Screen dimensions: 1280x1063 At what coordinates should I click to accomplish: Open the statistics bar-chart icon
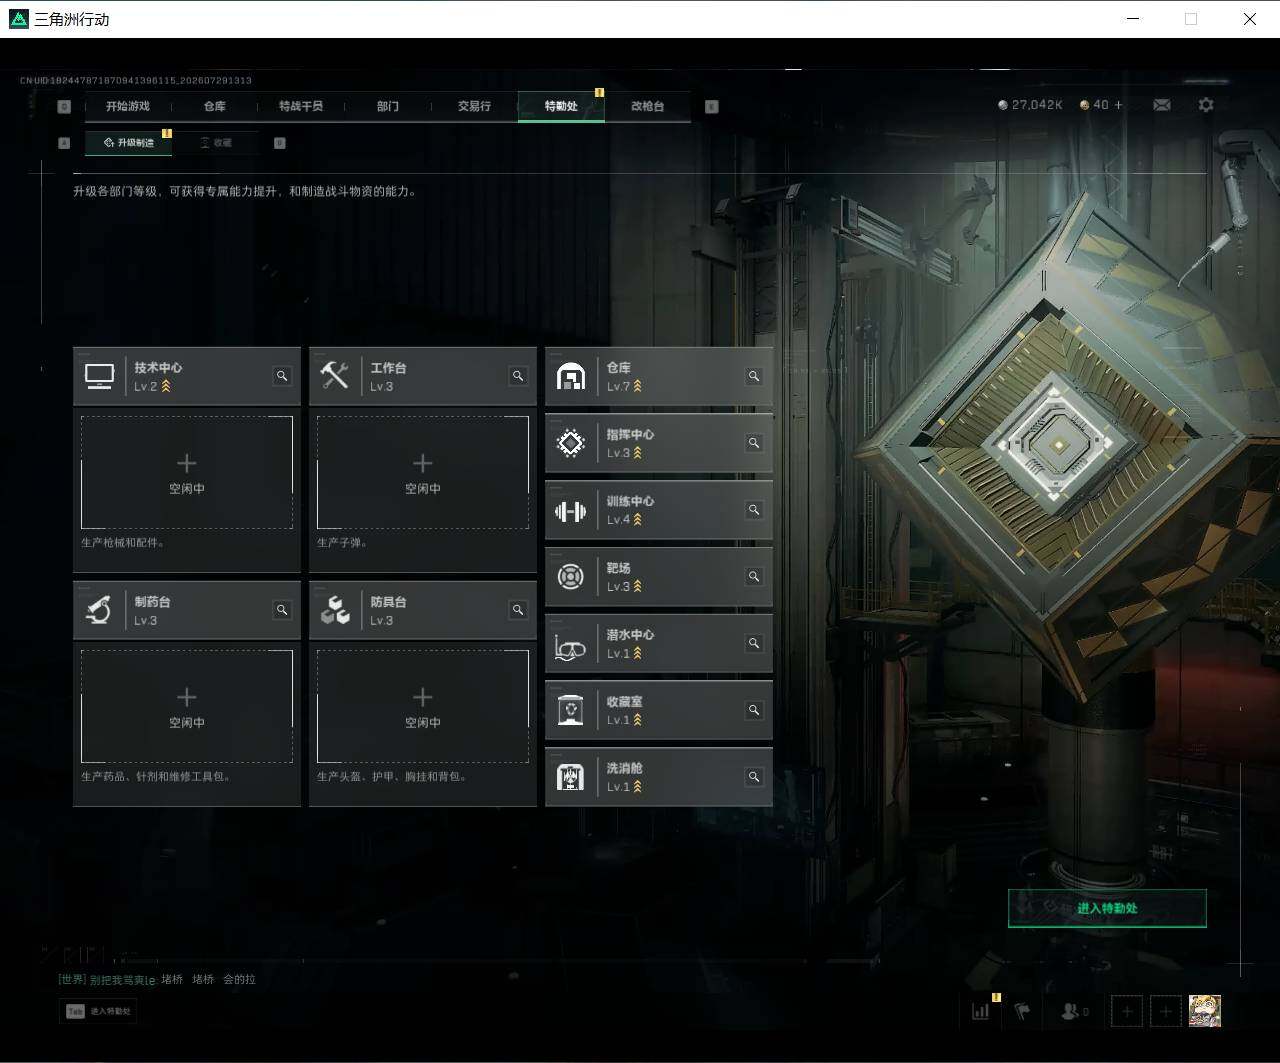tap(981, 1011)
